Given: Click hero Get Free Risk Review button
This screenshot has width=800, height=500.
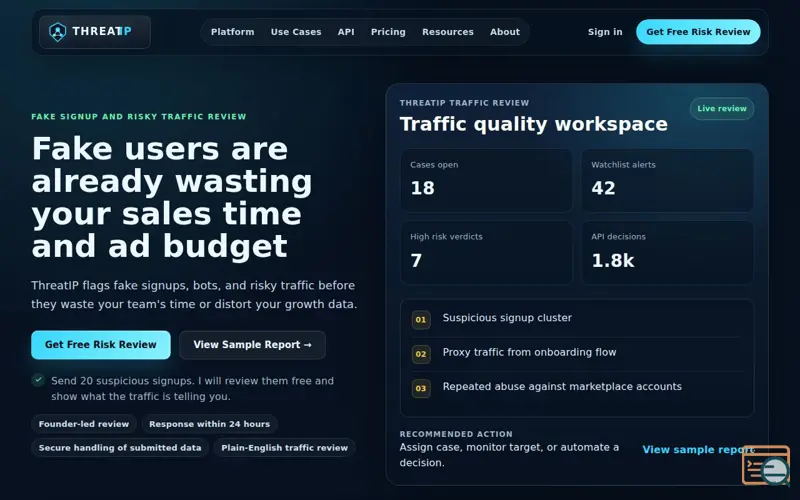Looking at the screenshot, I should (x=101, y=345).
